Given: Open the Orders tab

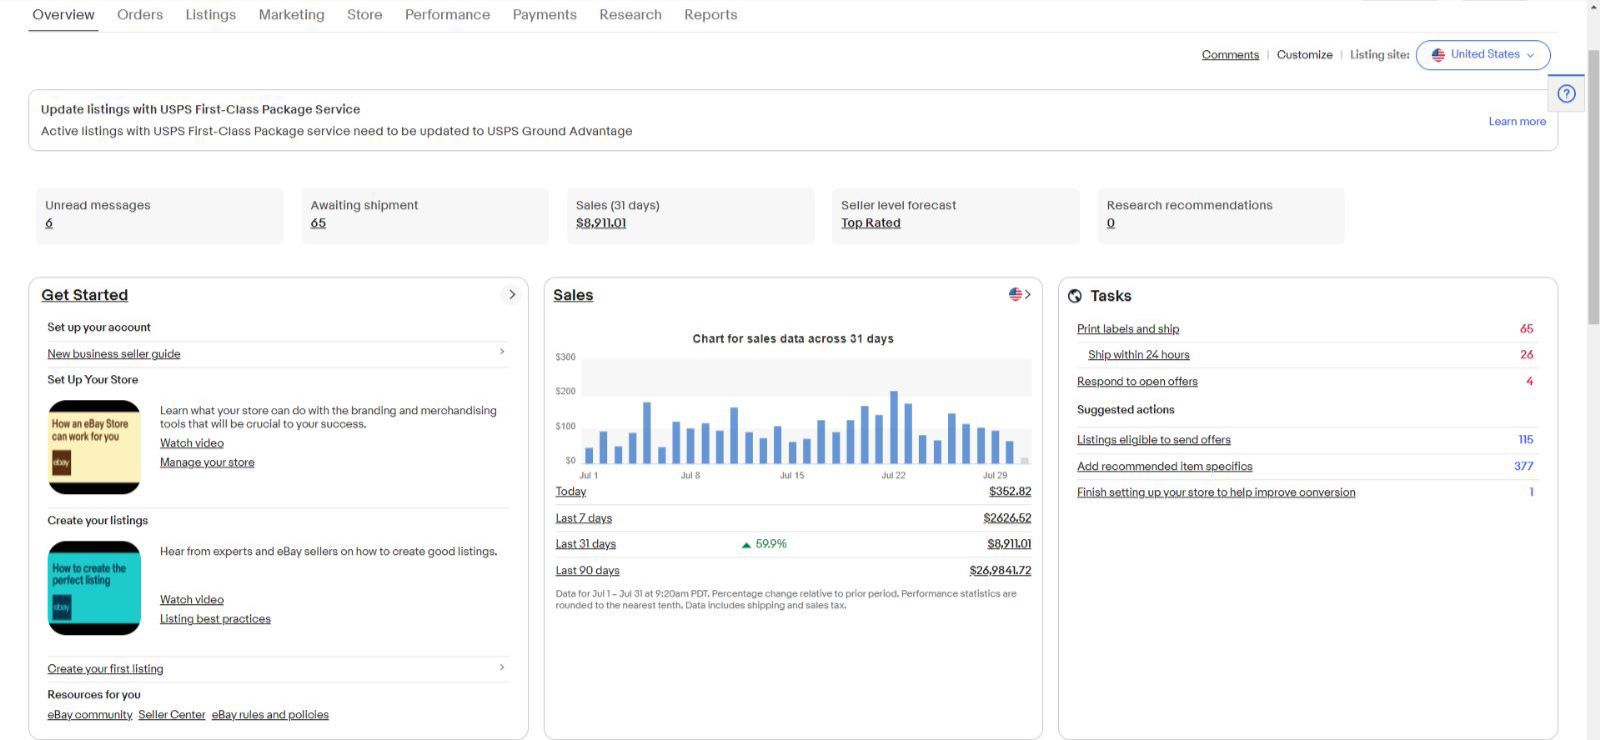Looking at the screenshot, I should pyautogui.click(x=140, y=15).
